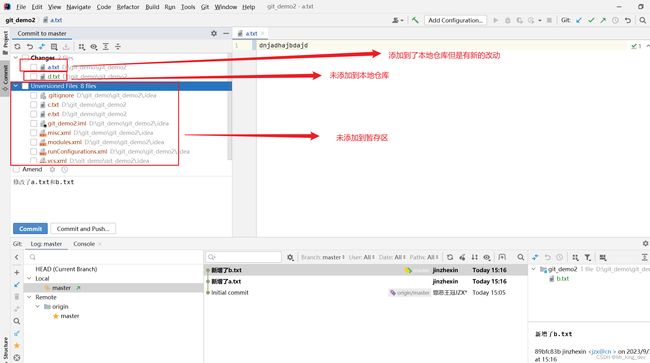Open the Git menu
Screen dimensions: 650x363
(x=205, y=7)
